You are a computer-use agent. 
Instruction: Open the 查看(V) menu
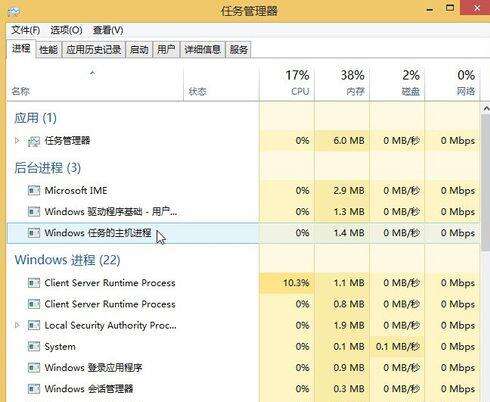click(108, 30)
